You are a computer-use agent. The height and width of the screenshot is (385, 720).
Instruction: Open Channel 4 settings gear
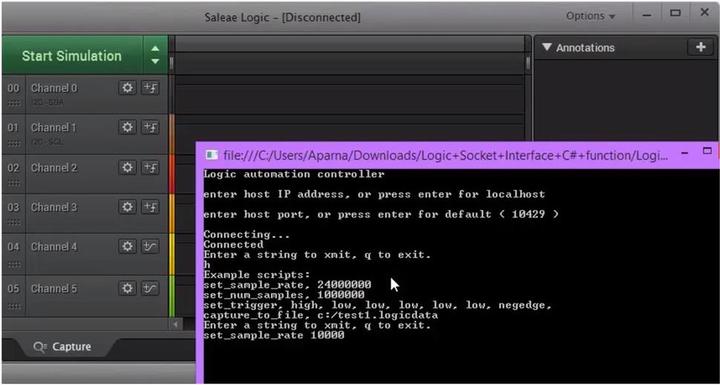coord(127,247)
